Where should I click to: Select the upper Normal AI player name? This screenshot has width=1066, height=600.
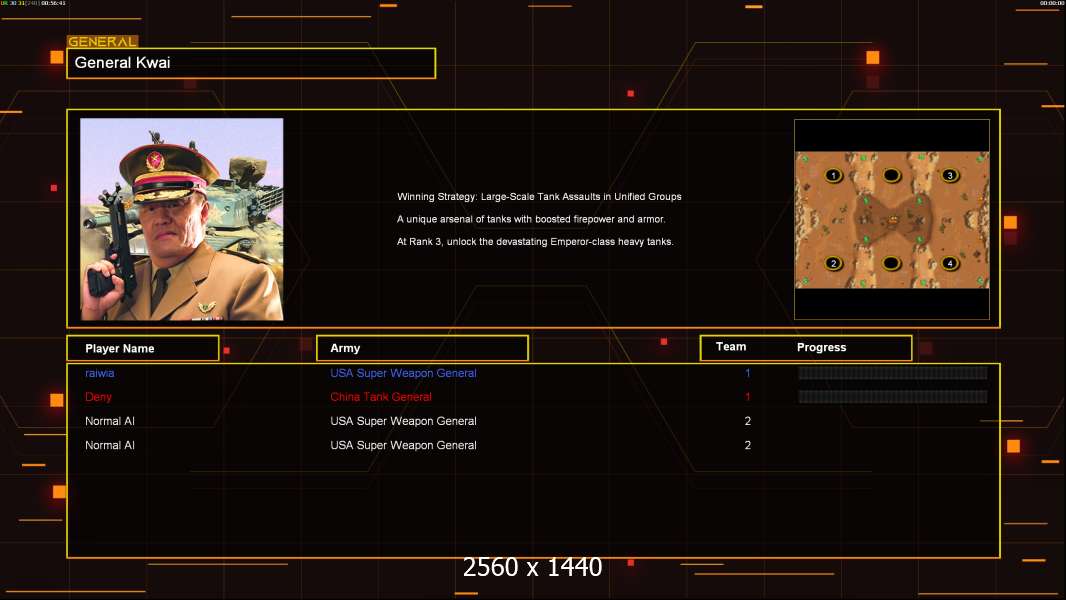click(x=109, y=421)
